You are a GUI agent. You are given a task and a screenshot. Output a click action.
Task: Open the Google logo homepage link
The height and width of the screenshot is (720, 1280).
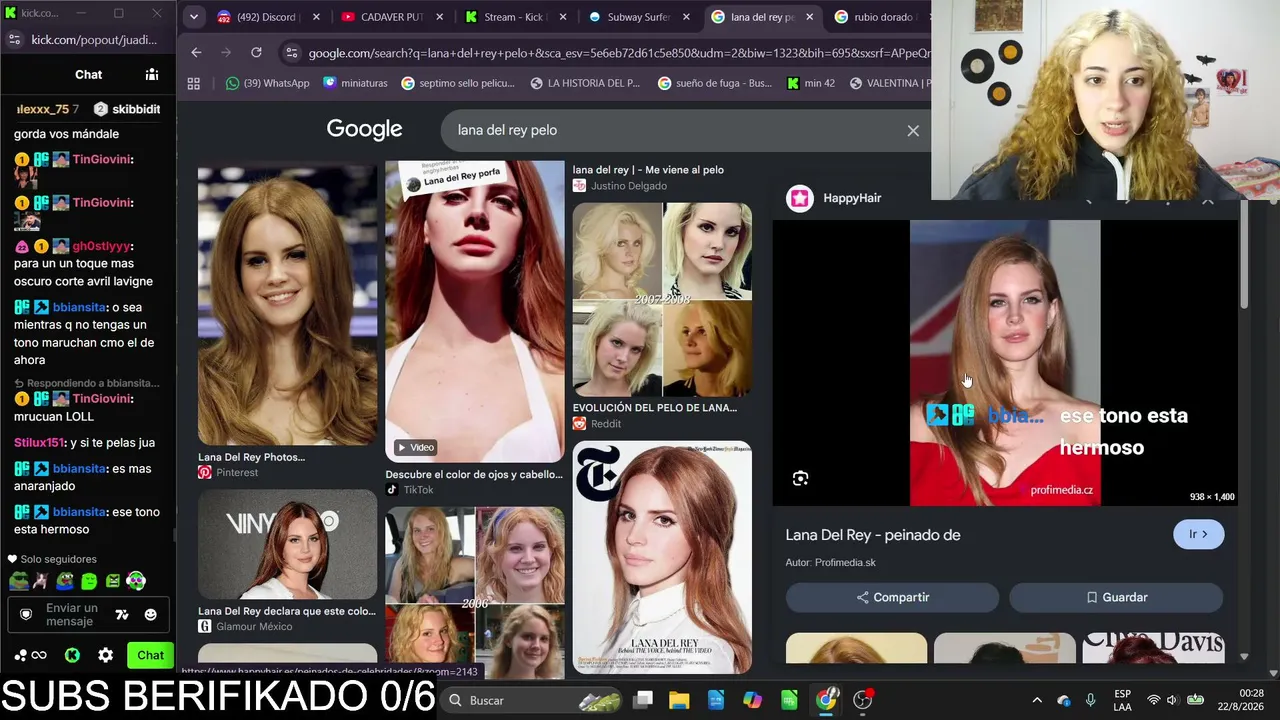click(x=364, y=130)
